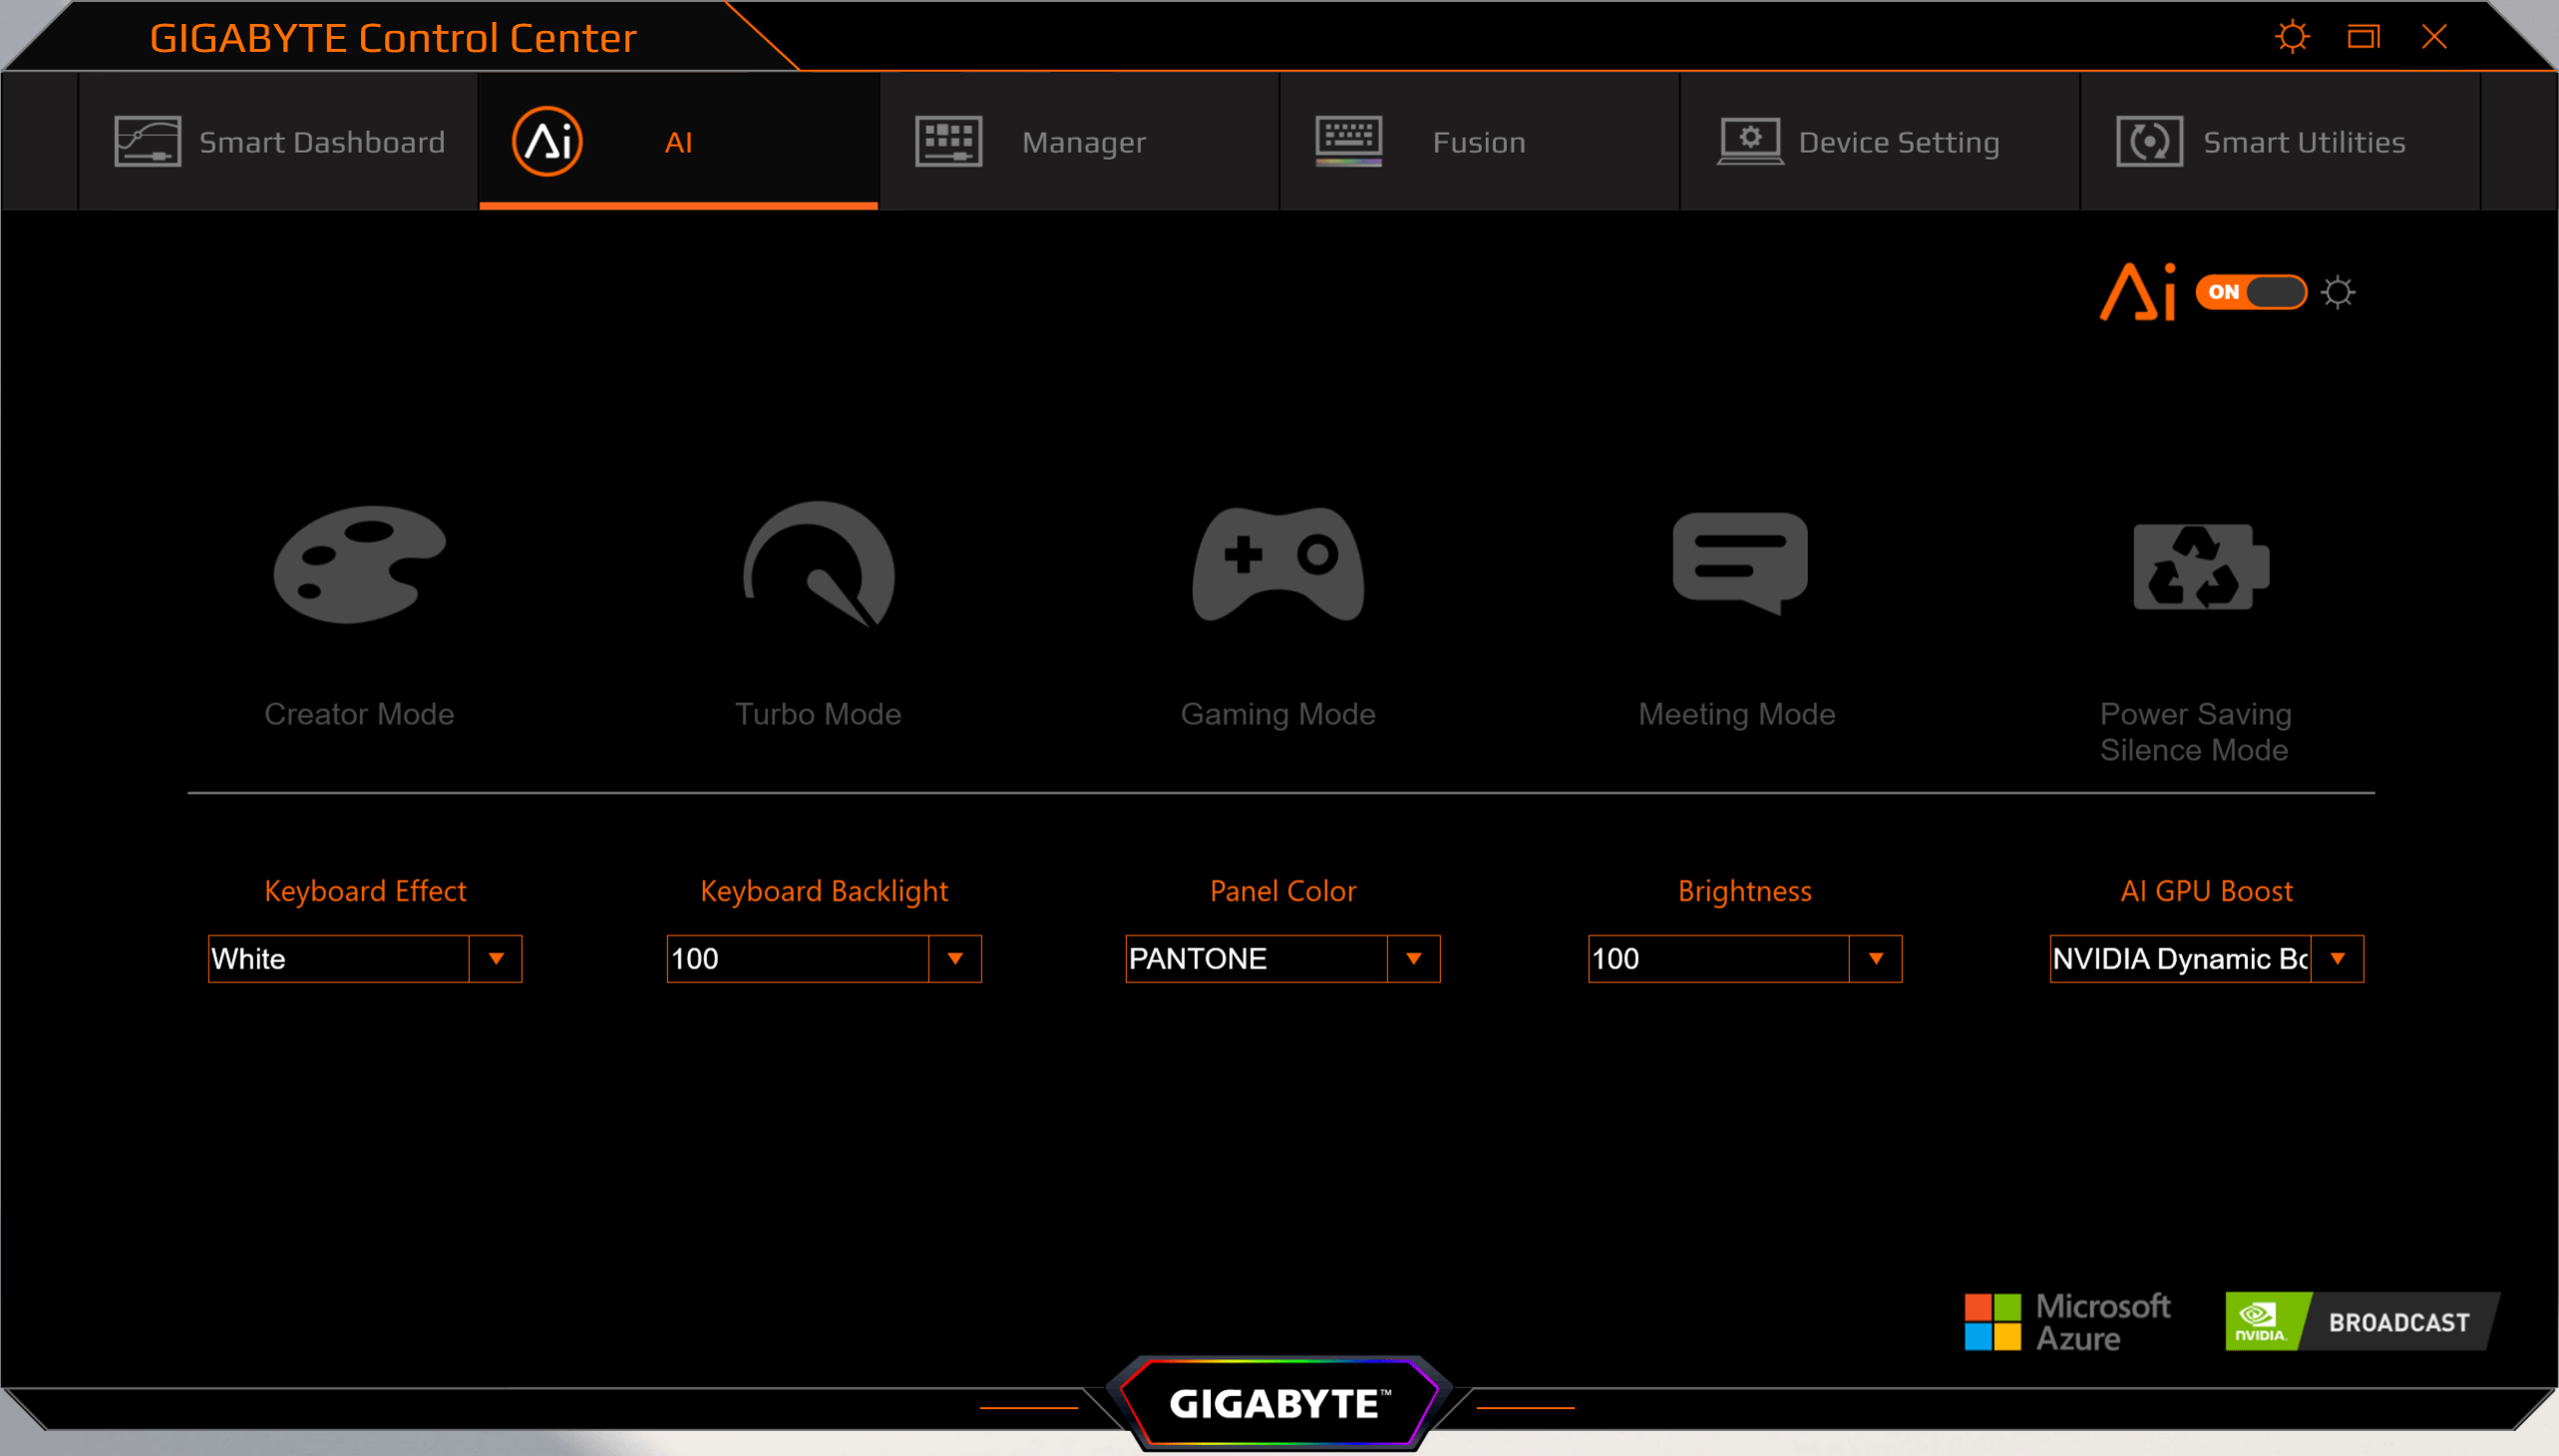Switch to the Smart Dashboard tab

click(x=279, y=142)
